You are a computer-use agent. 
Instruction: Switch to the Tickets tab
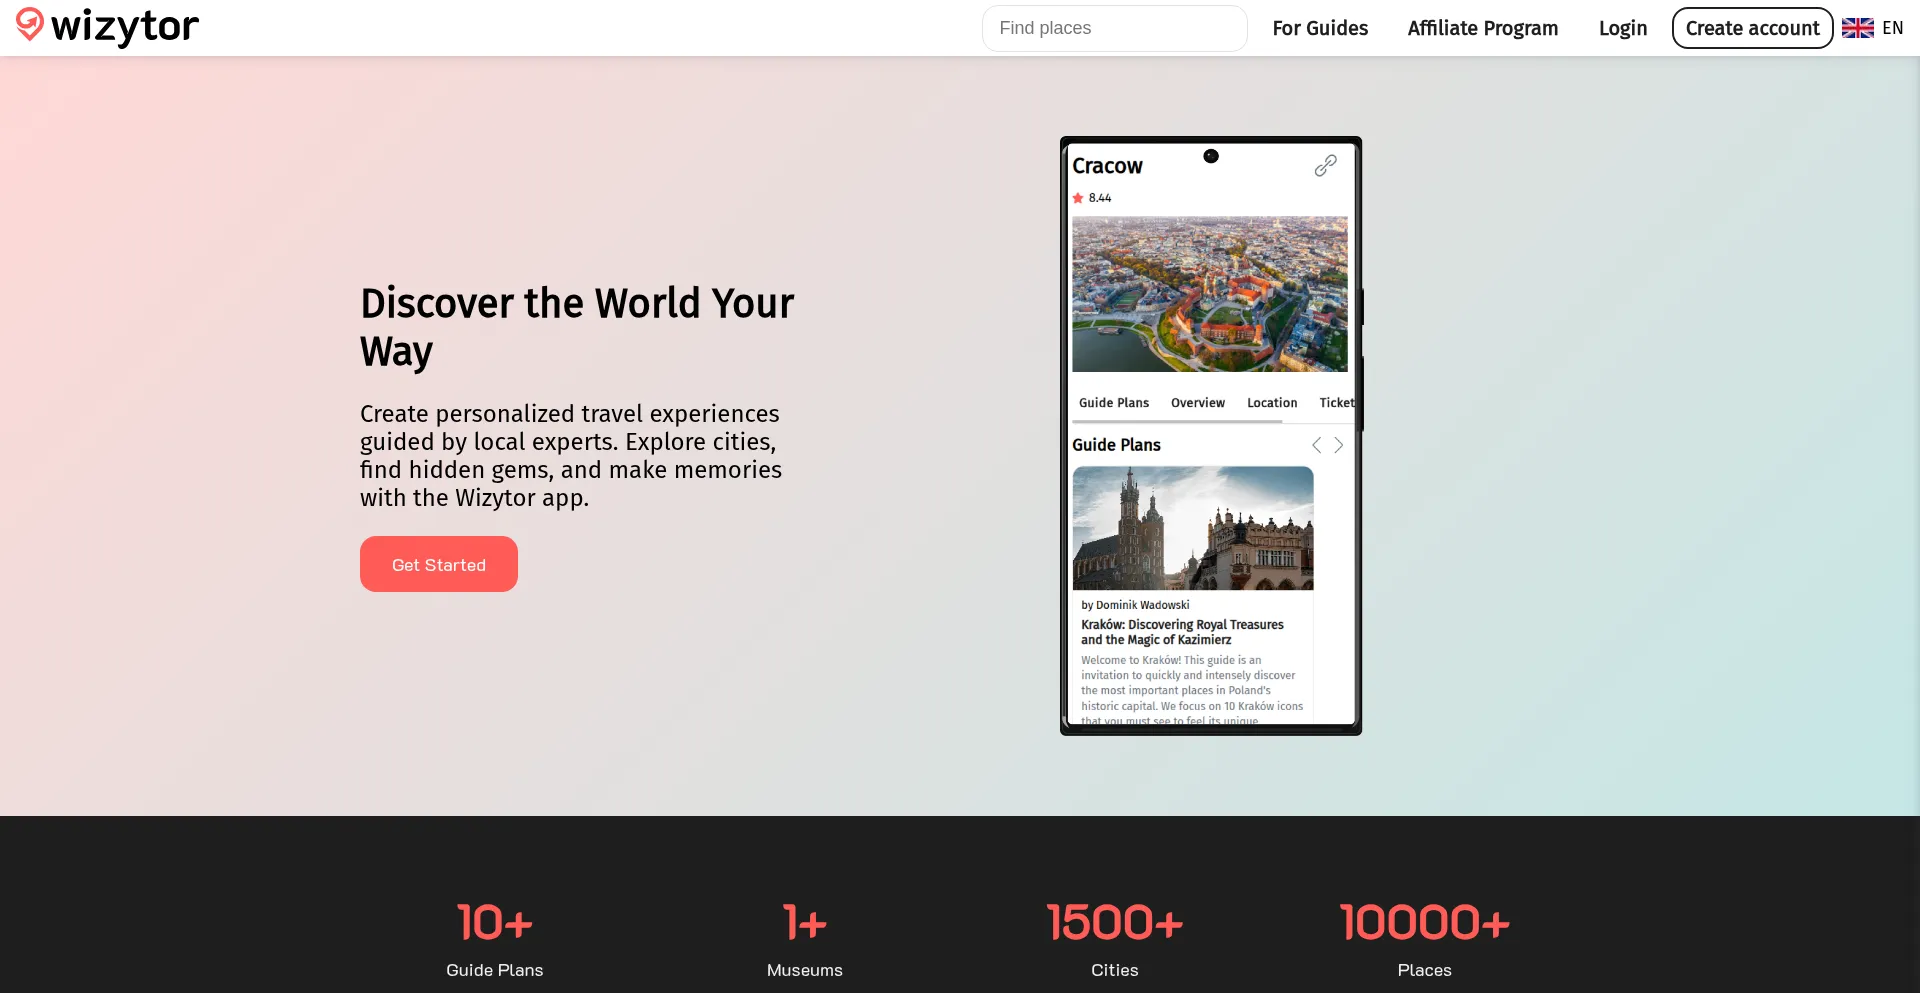(1337, 403)
